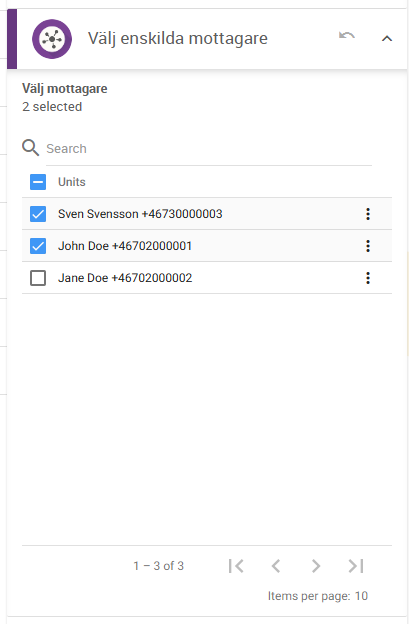Collapse the Välj enskilda mottagare panel

pyautogui.click(x=387, y=39)
